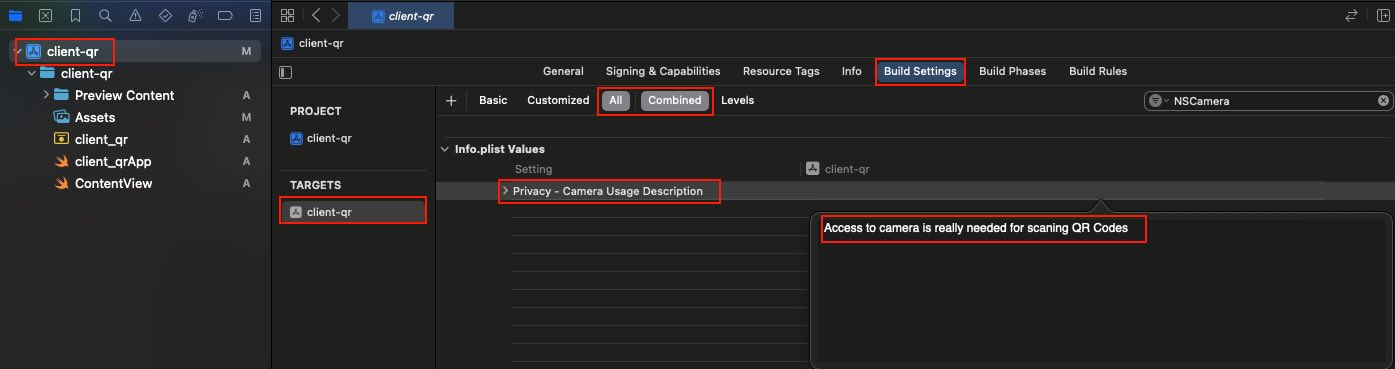This screenshot has height=369, width=1395.
Task: Click the NSCamera search field
Action: [1268, 100]
